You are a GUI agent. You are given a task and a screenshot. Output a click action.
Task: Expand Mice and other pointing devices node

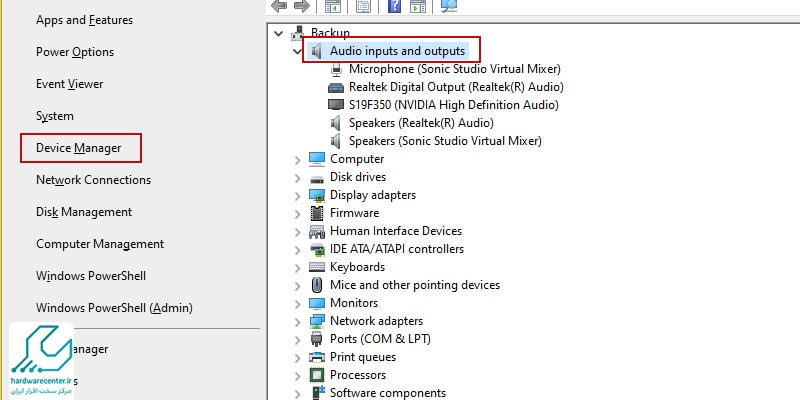tap(297, 286)
